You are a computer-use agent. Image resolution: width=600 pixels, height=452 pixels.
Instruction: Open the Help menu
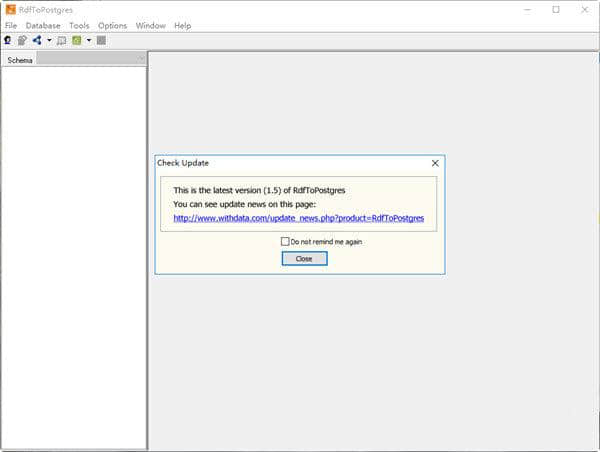182,25
